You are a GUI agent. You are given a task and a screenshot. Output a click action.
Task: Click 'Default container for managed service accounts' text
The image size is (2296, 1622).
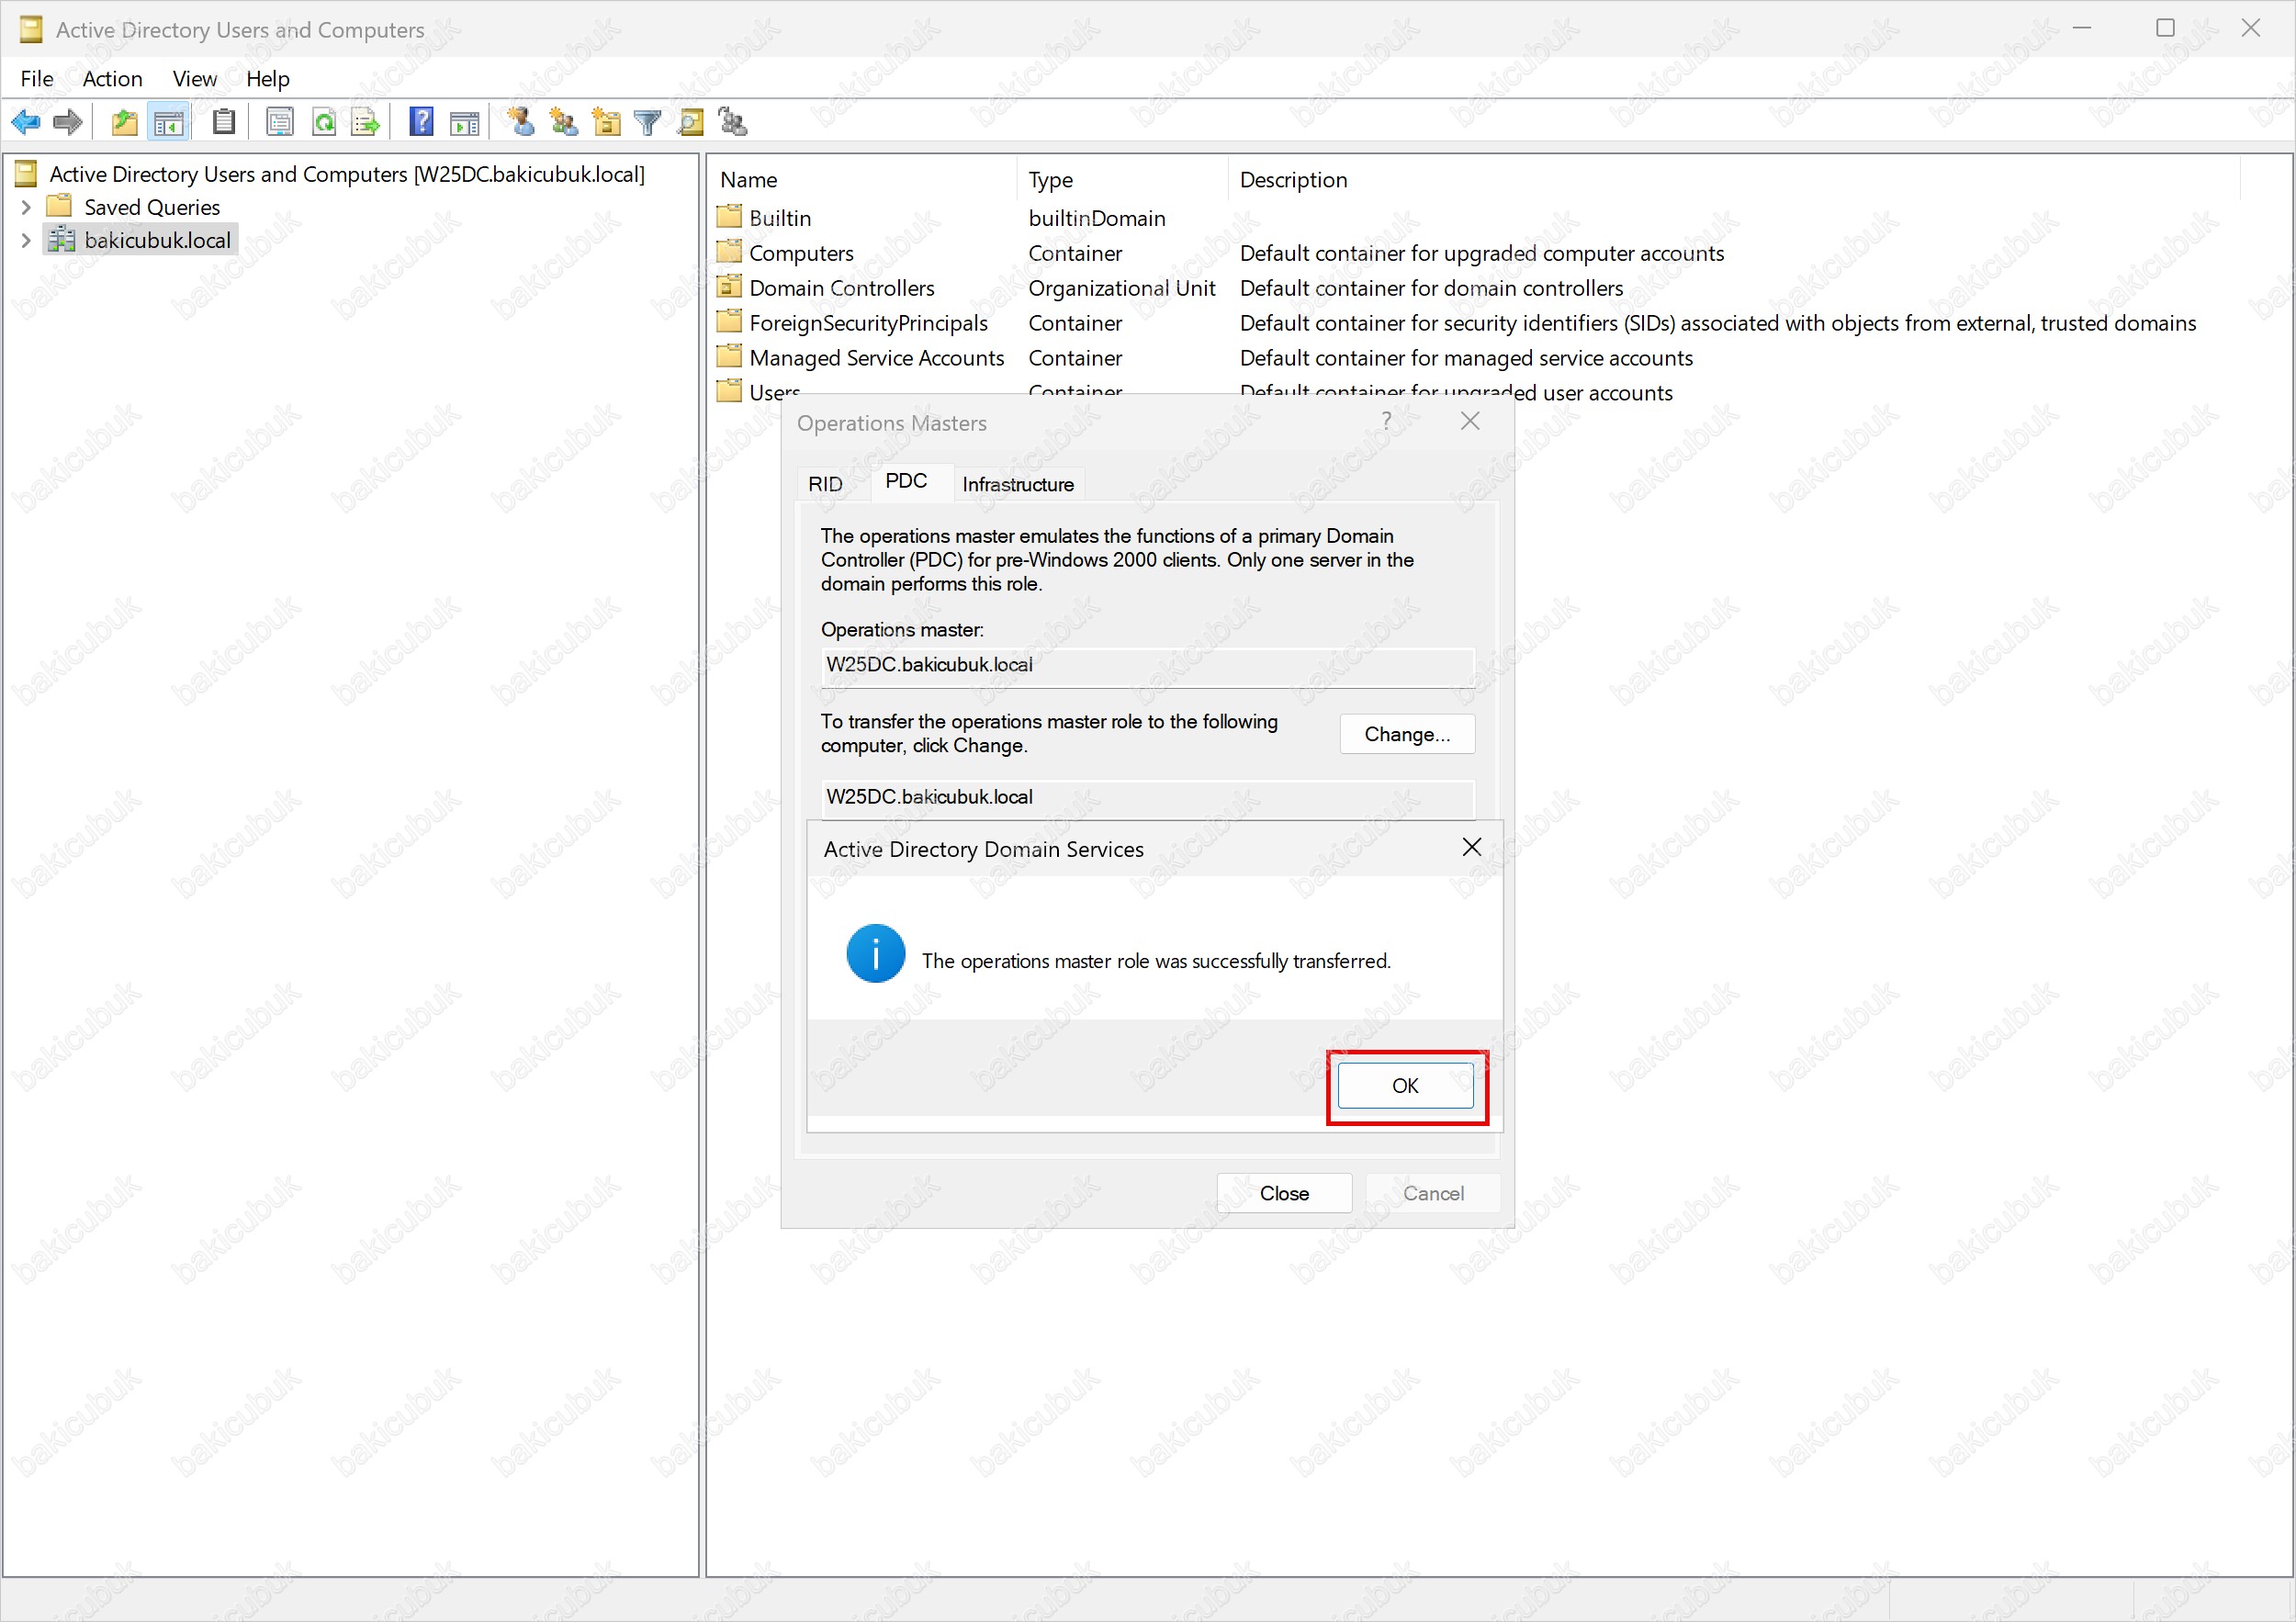1466,358
